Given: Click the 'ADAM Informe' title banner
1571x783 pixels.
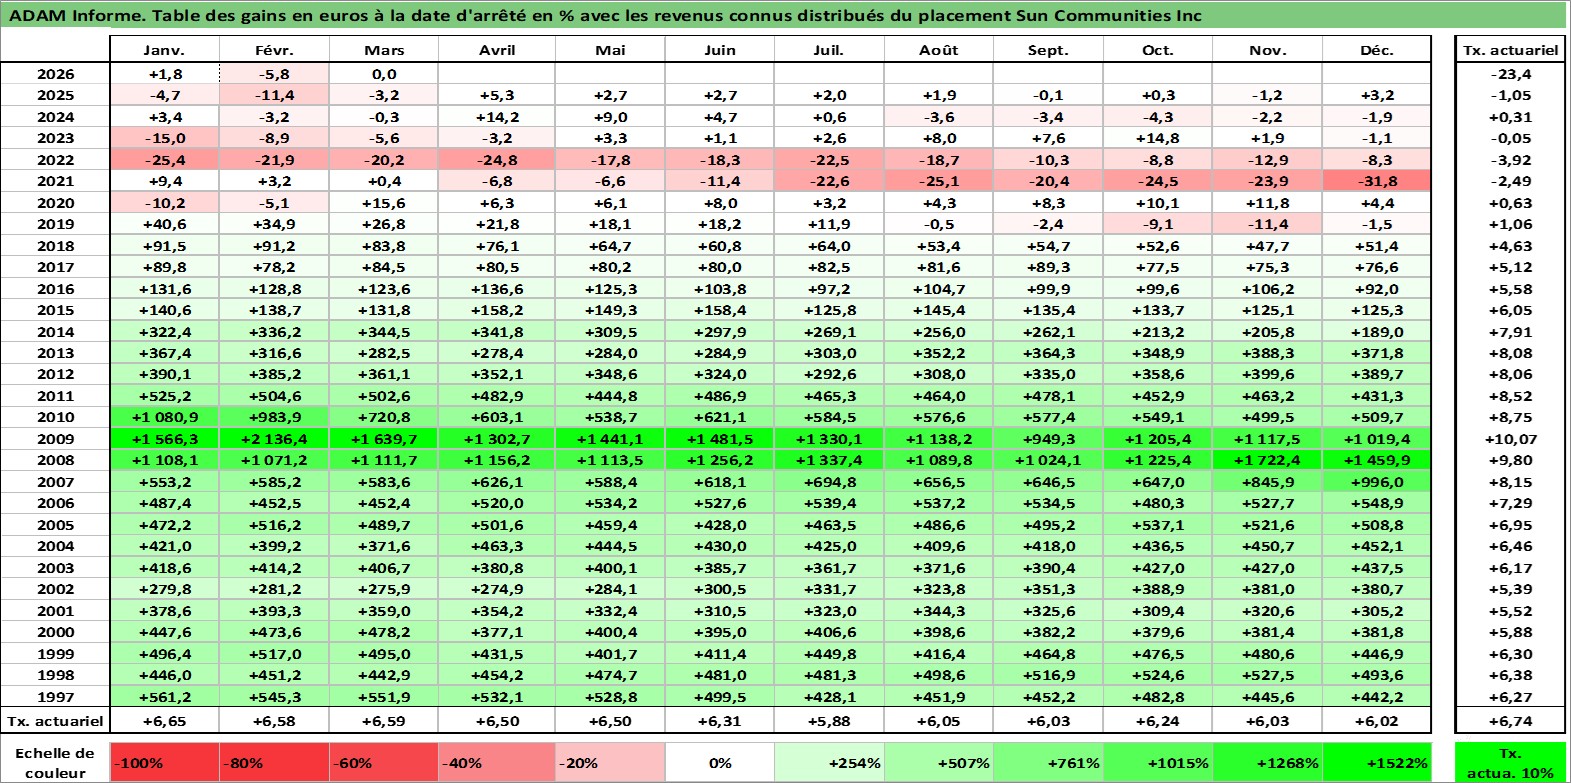Looking at the screenshot, I should (784, 15).
